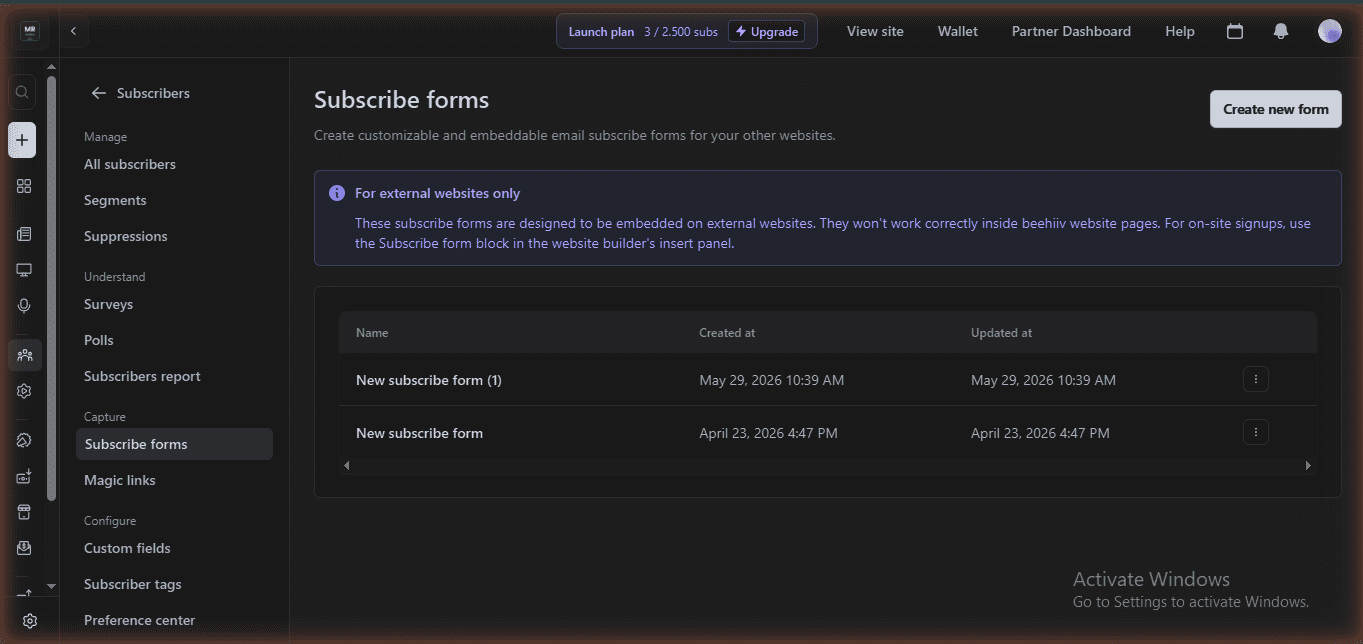The height and width of the screenshot is (644, 1363).
Task: Click Create new form button
Action: (1275, 109)
